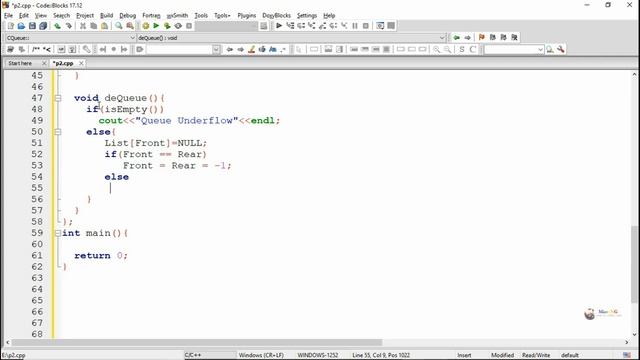Open the Settings menu
This screenshot has height=360, width=640.
[307, 15]
